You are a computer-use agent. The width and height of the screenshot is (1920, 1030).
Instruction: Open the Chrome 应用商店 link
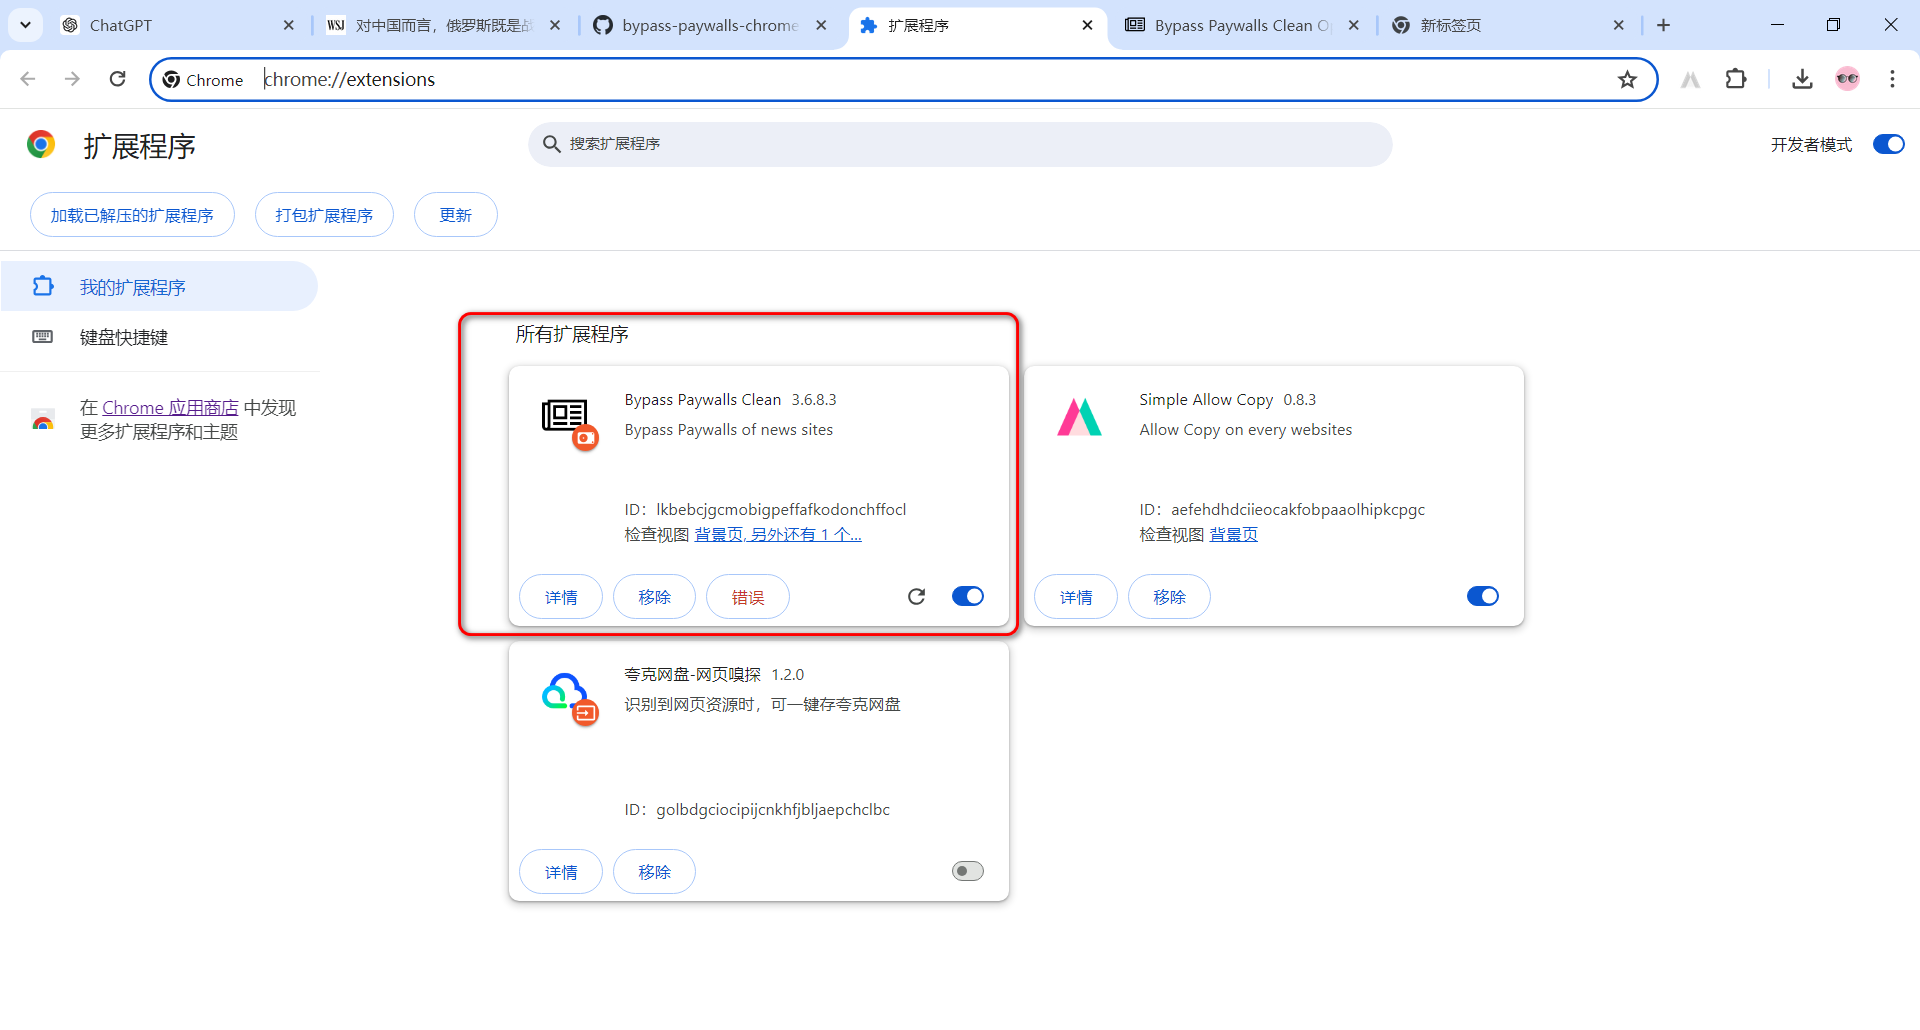pos(170,407)
